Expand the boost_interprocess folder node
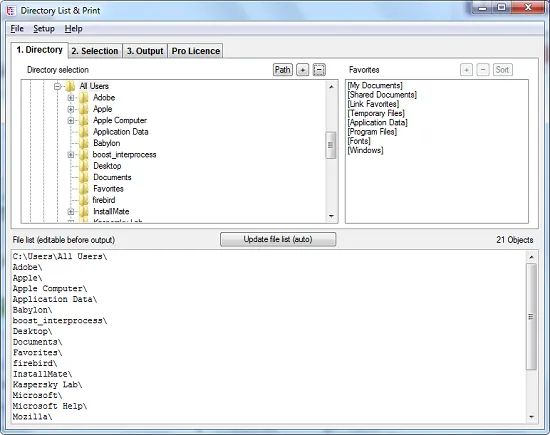This screenshot has width=550, height=435. click(71, 155)
